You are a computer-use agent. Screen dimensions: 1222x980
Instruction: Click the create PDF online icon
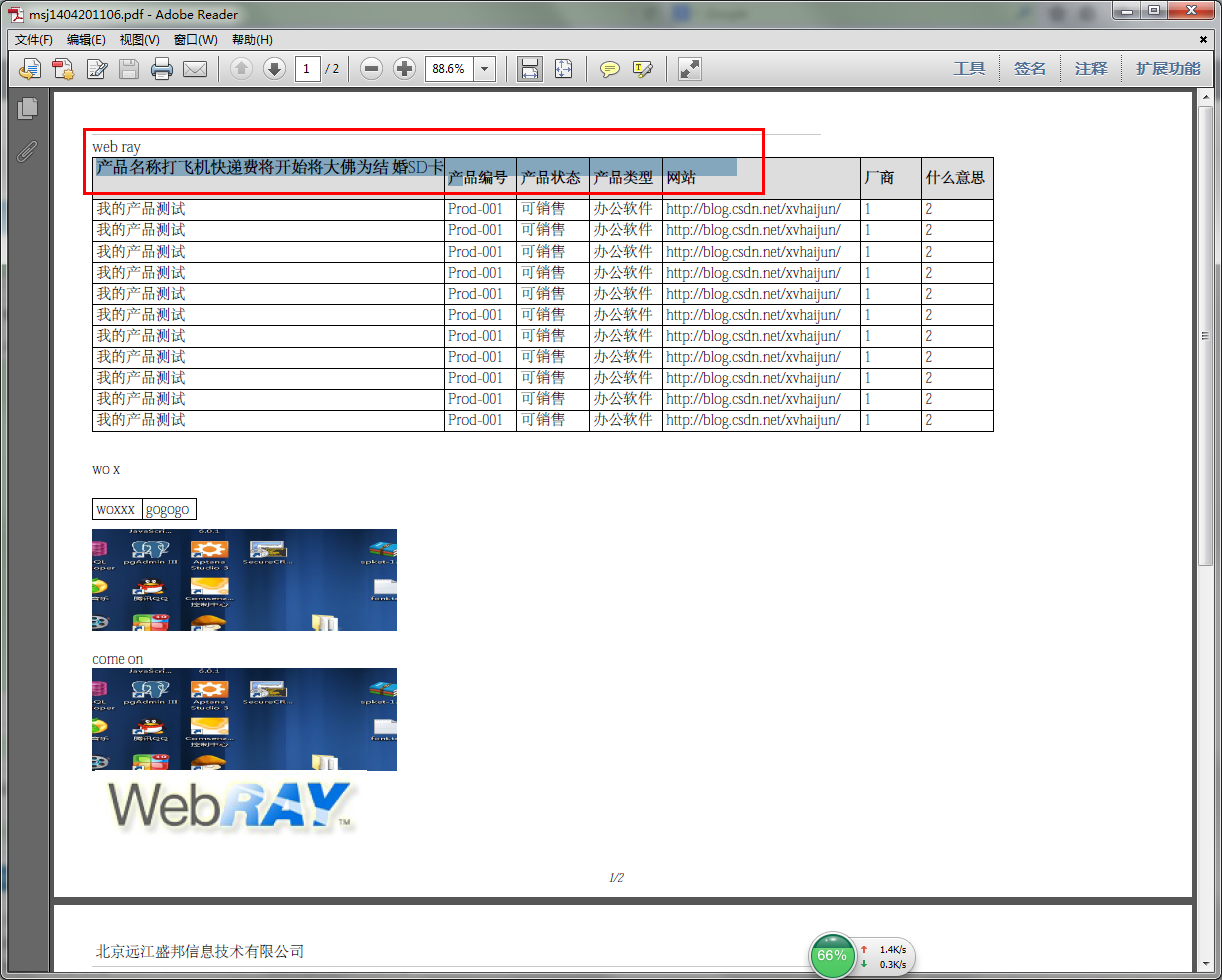(x=63, y=69)
